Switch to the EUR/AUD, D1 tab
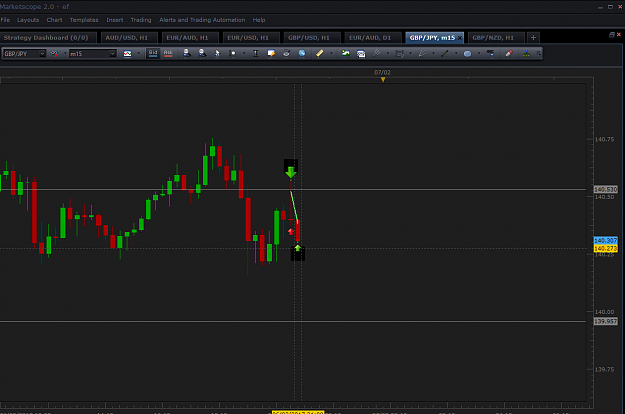The image size is (625, 414). coord(373,37)
